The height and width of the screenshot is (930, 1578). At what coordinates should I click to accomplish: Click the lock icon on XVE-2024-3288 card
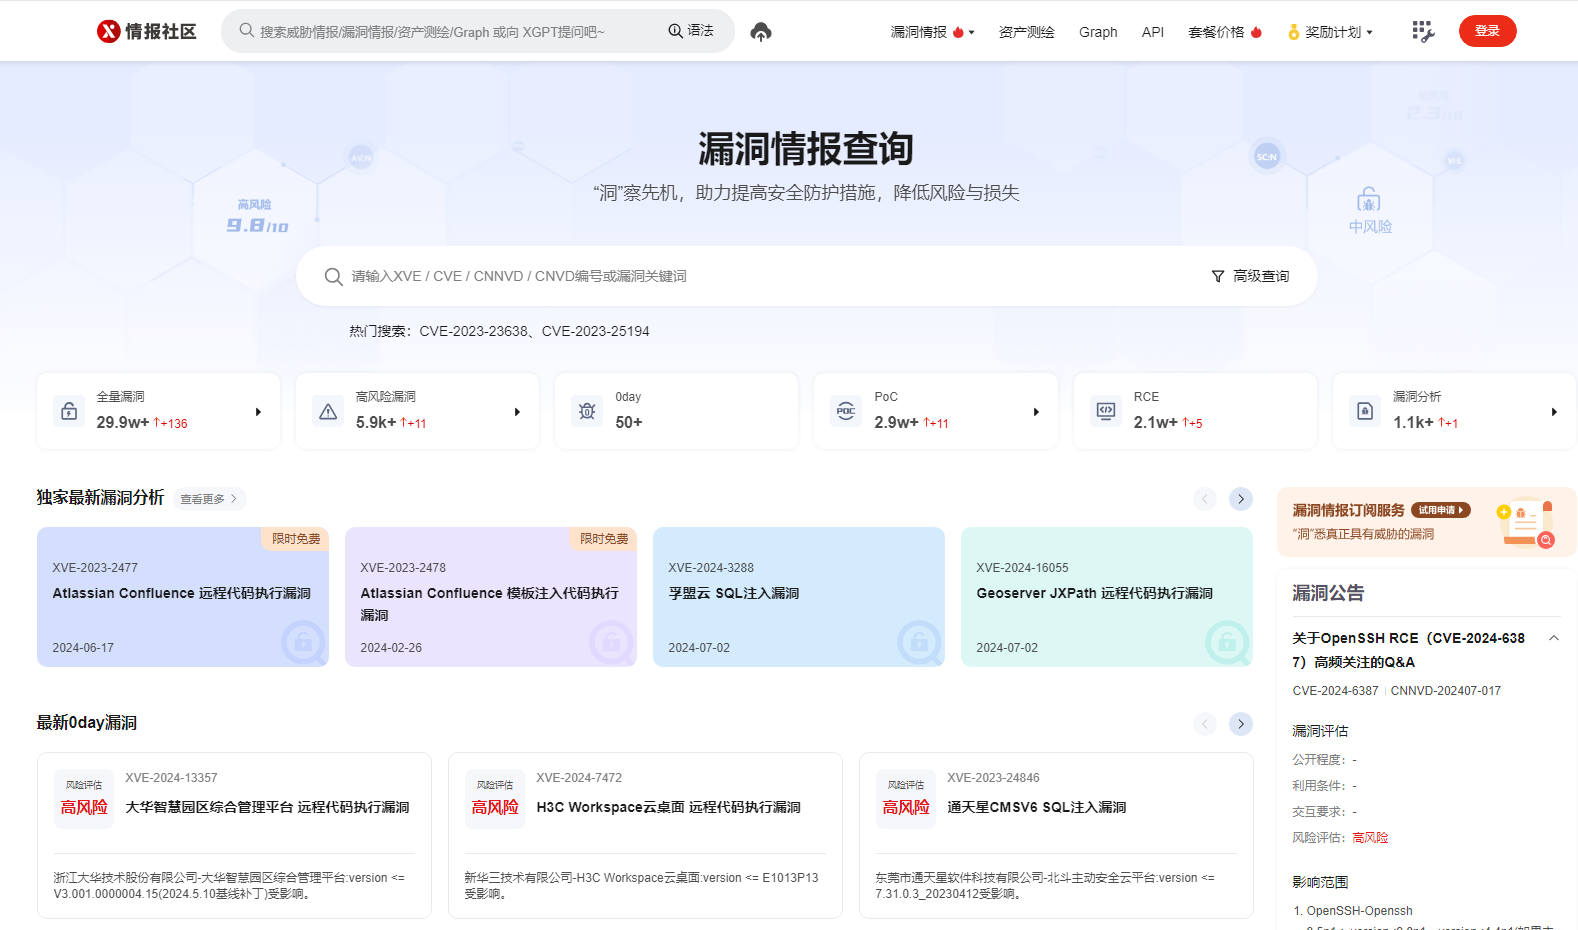point(919,642)
